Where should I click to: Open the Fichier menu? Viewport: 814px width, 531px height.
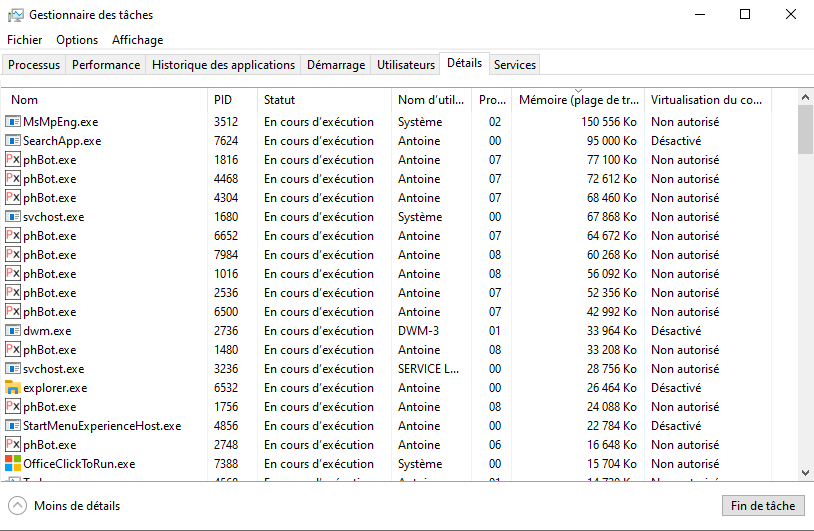pos(25,40)
